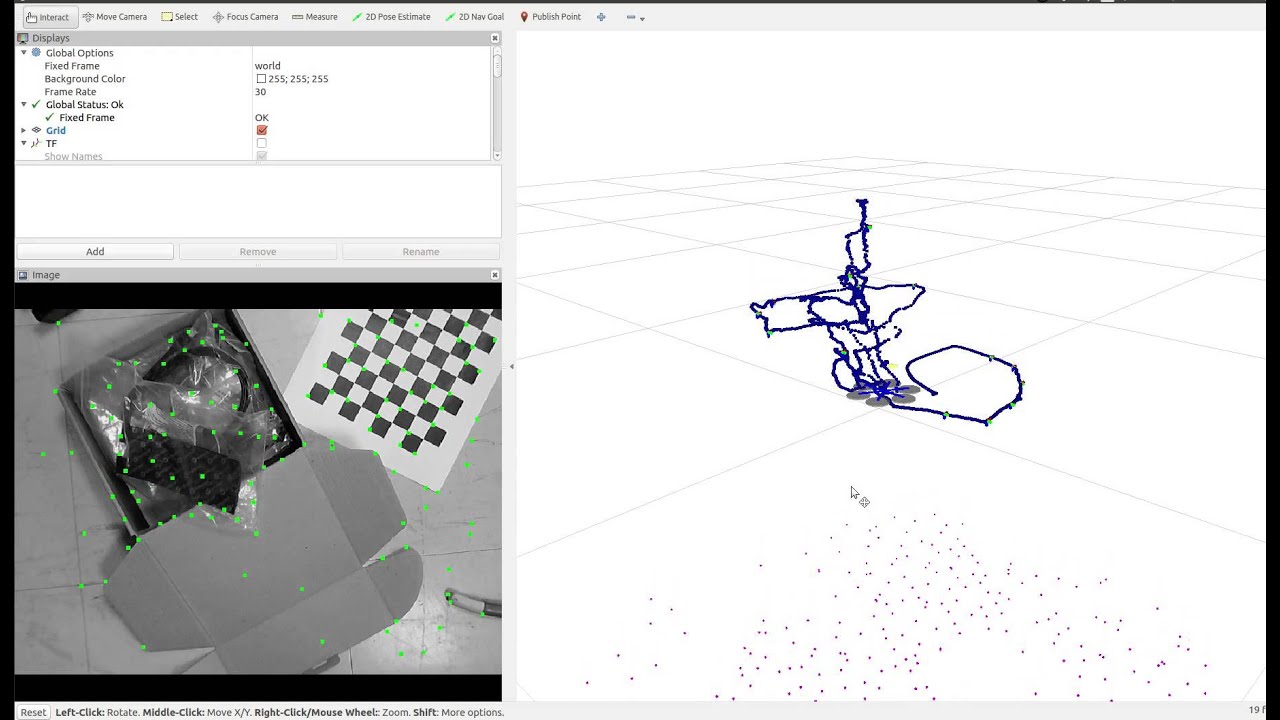
Task: Click the TF axes icon
Action: [36, 144]
